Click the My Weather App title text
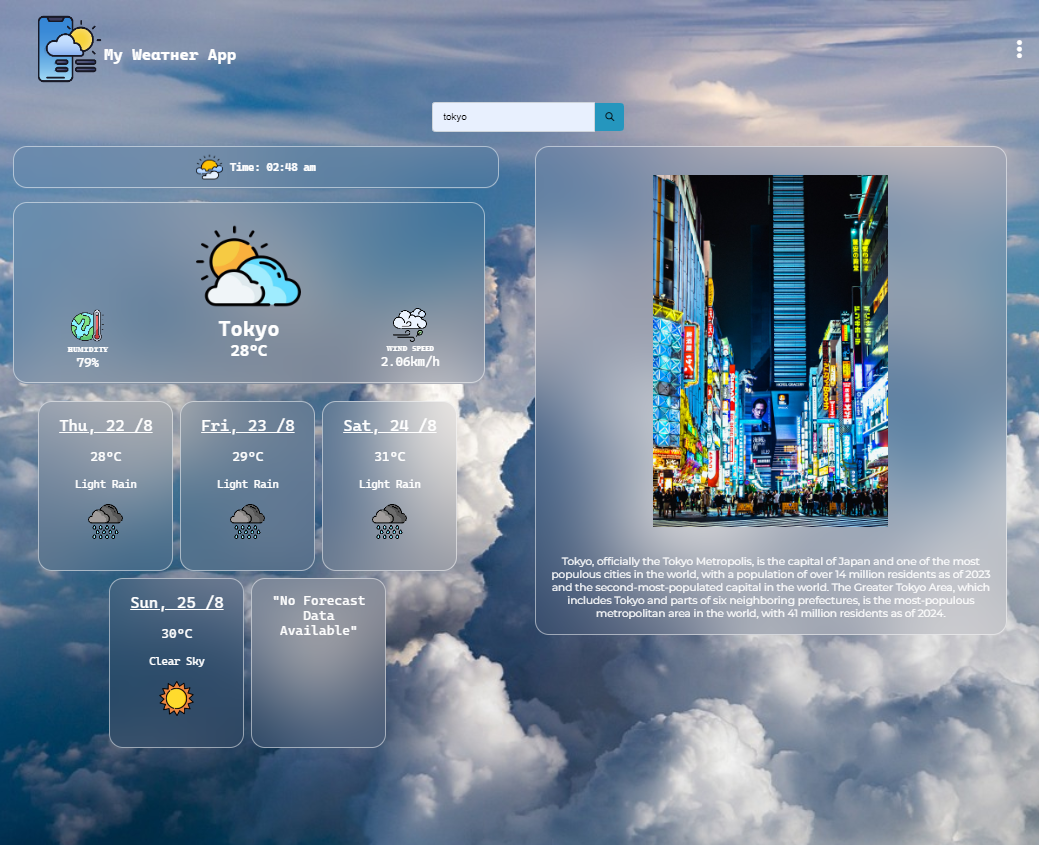Screen dimensions: 1039x845 click(170, 55)
